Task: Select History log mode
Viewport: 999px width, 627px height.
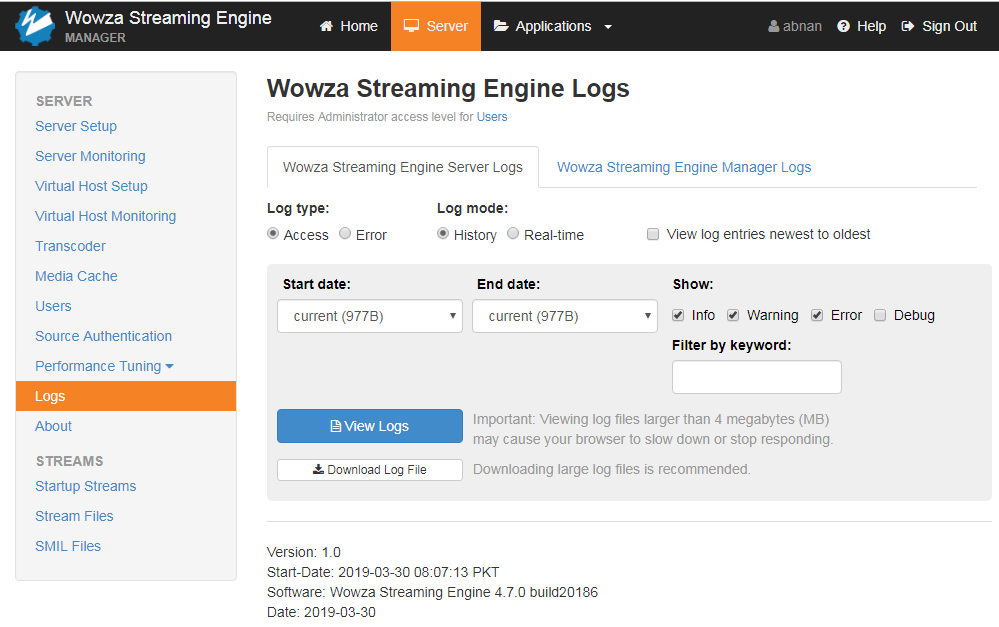Action: pos(443,234)
